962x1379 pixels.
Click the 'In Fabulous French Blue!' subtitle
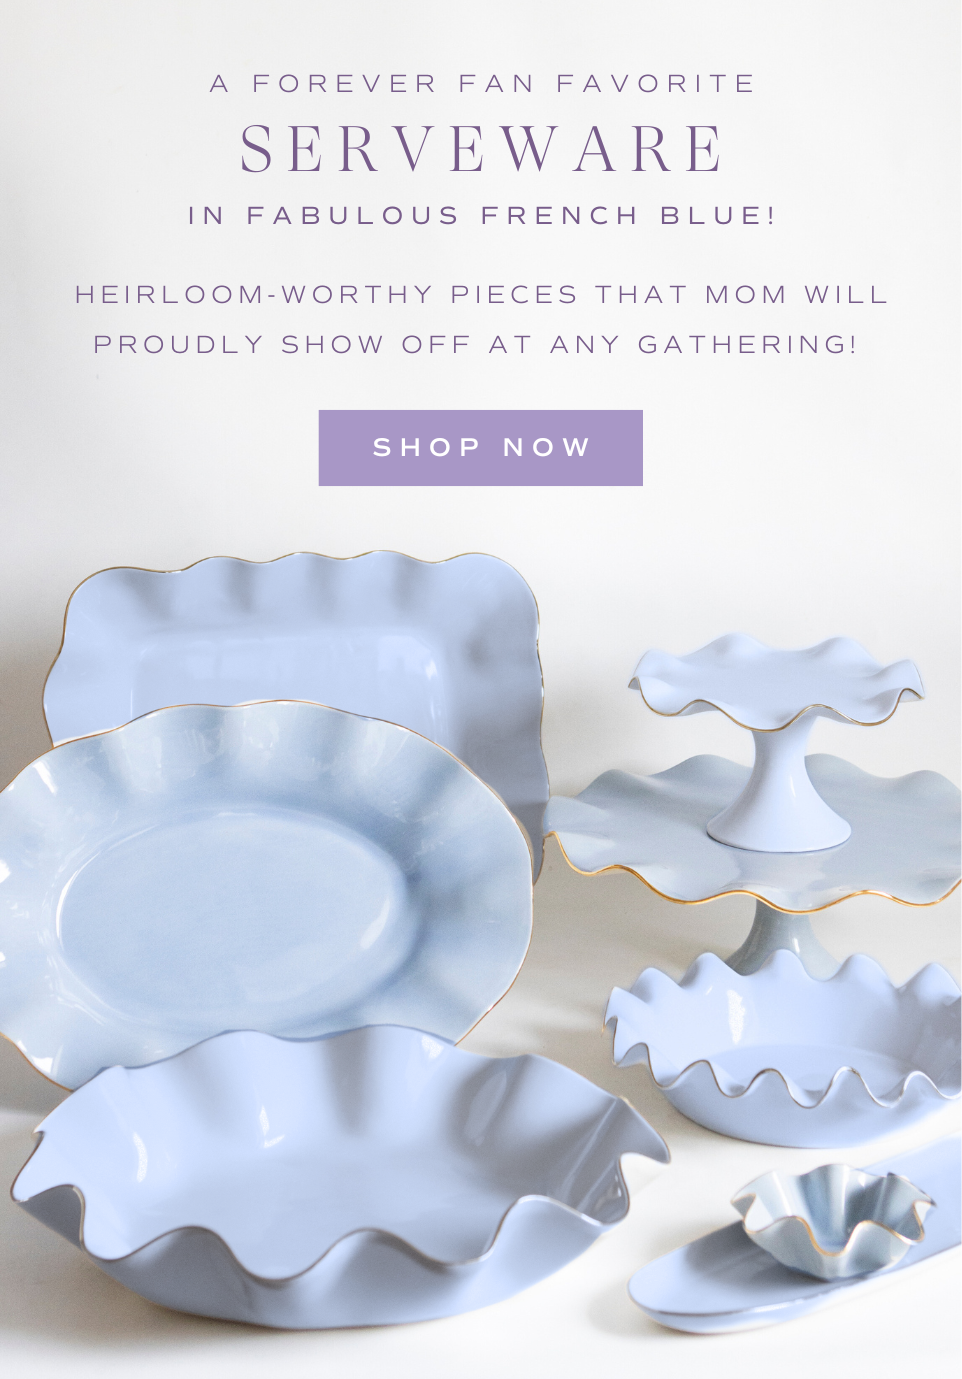click(x=481, y=216)
